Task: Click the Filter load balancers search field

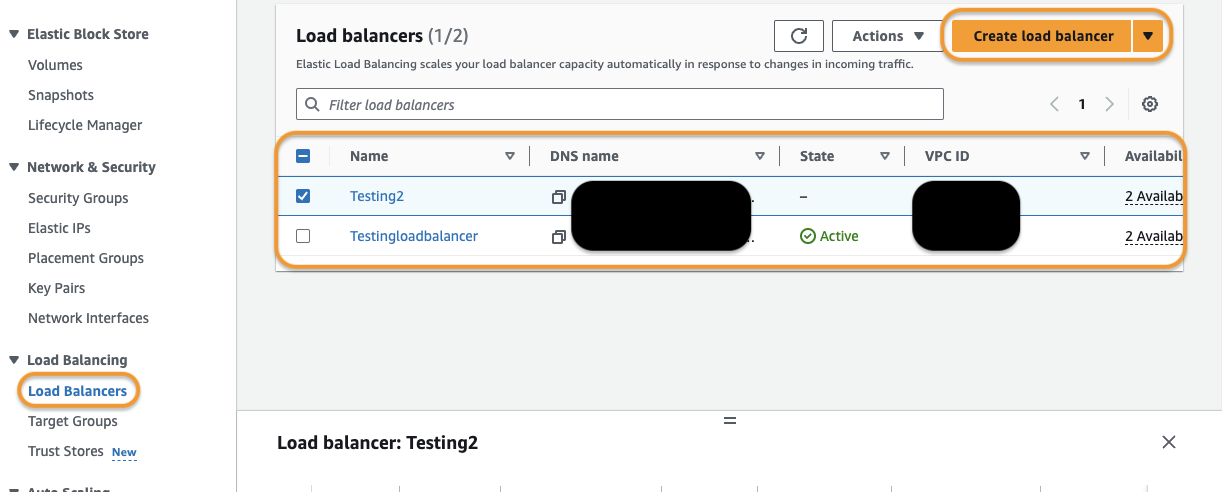Action: (x=620, y=104)
